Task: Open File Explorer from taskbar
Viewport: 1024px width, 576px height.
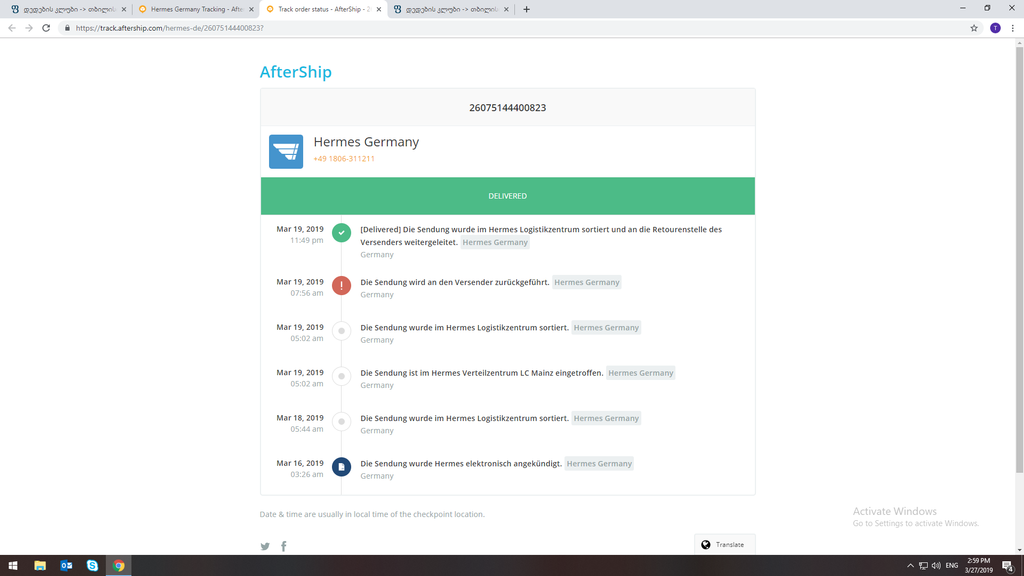Action: 40,566
